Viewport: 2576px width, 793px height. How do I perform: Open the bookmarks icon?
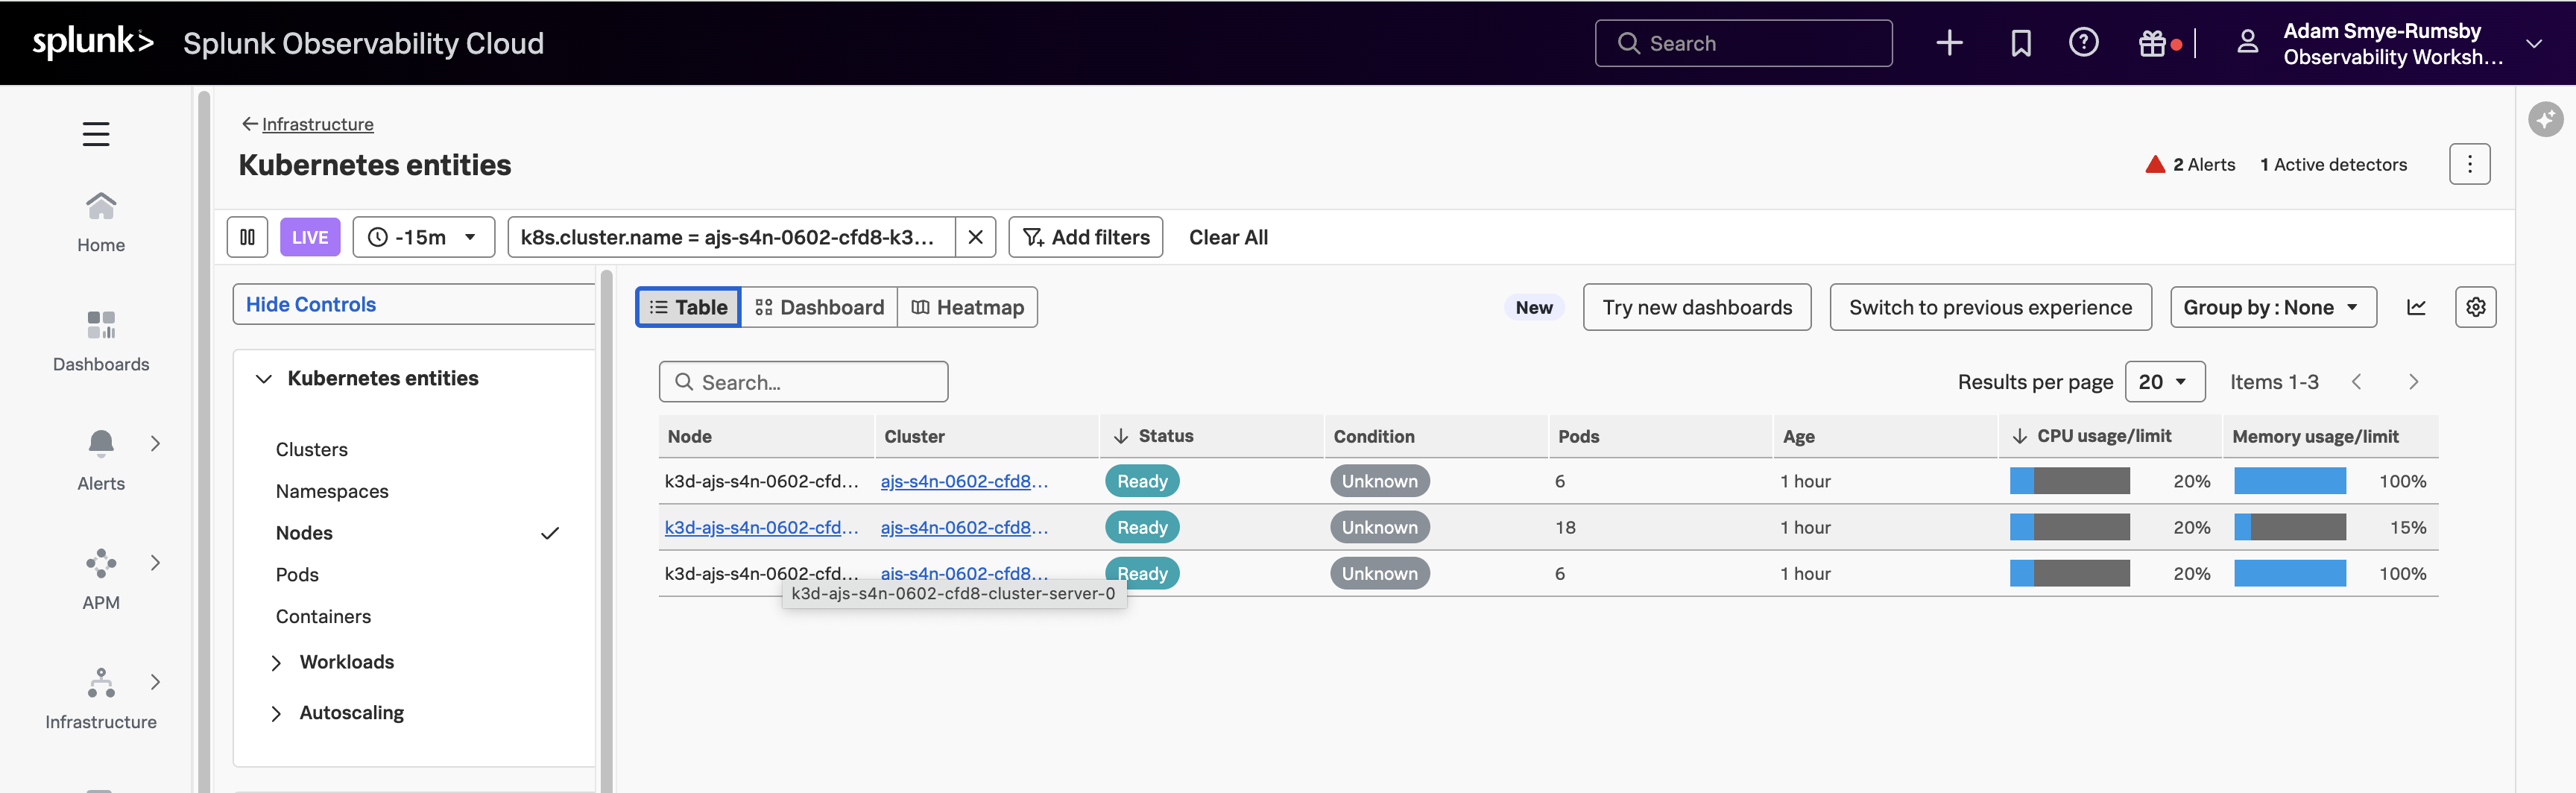tap(2021, 43)
